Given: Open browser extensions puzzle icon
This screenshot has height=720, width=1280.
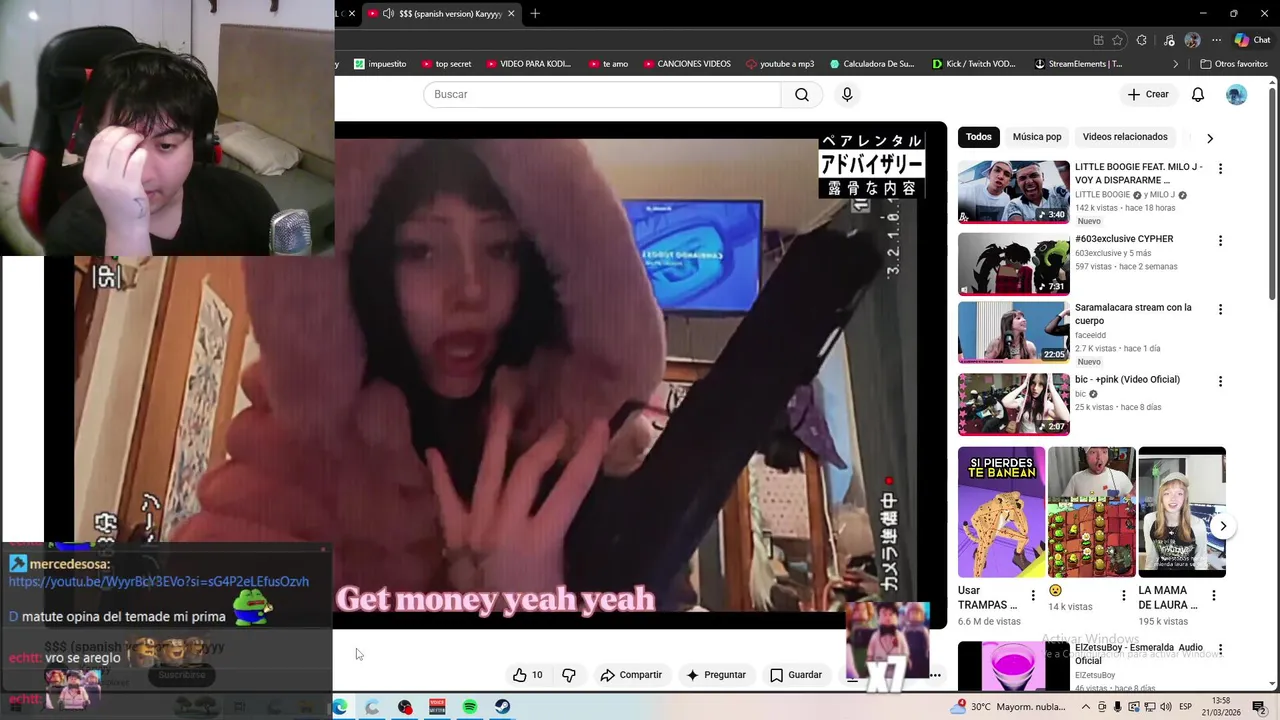Looking at the screenshot, I should coord(1142,41).
